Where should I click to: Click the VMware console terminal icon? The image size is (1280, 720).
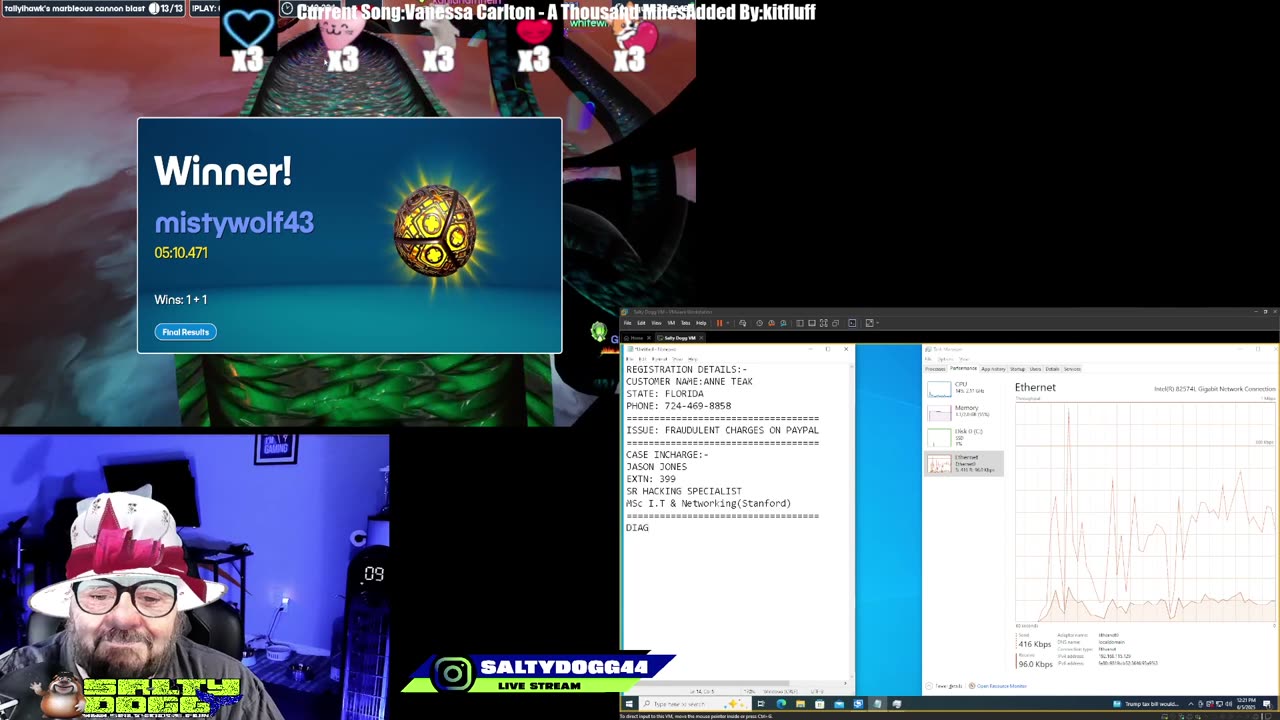(852, 323)
